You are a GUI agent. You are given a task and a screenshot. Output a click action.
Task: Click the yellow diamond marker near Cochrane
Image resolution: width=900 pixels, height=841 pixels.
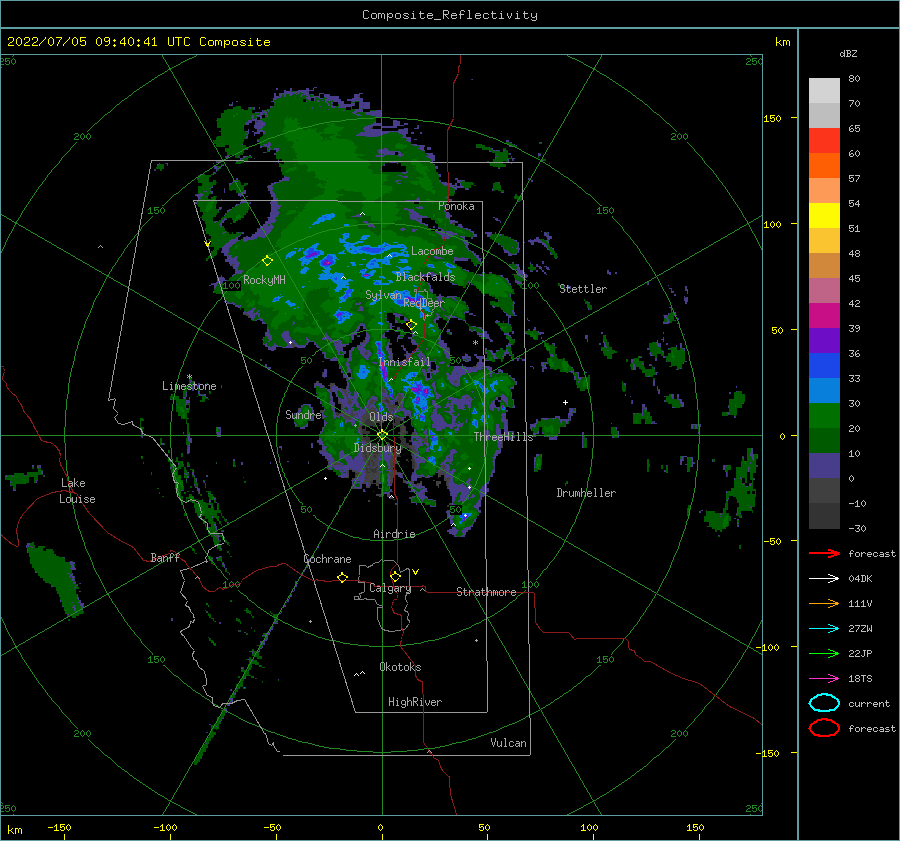[x=342, y=577]
